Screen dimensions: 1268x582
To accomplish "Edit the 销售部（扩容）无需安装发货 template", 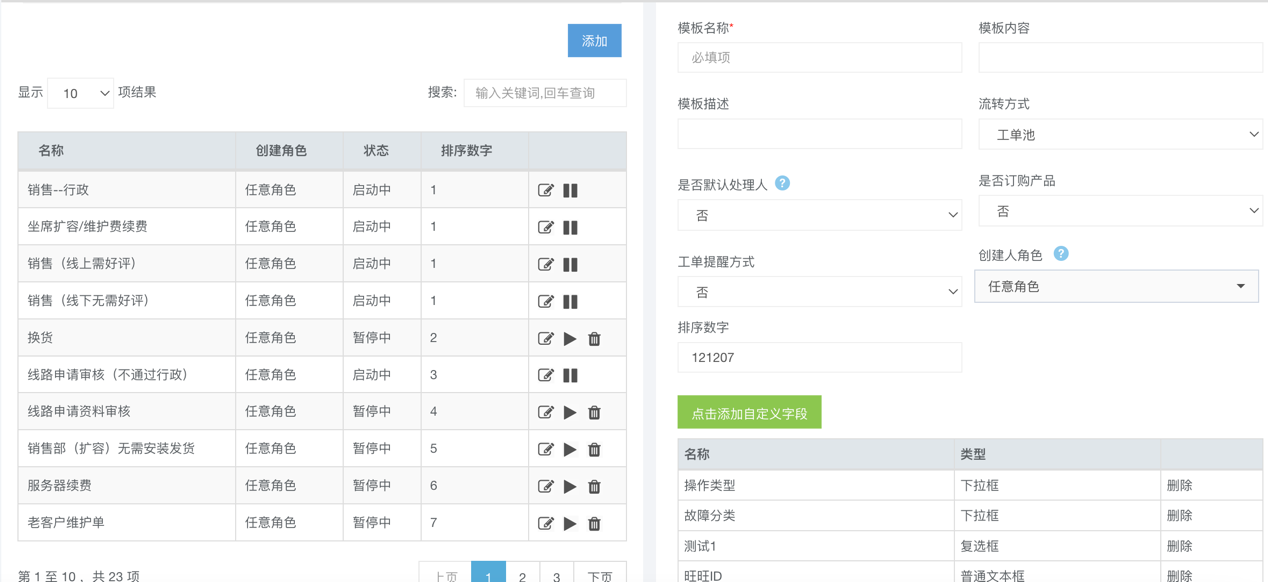I will pyautogui.click(x=545, y=449).
